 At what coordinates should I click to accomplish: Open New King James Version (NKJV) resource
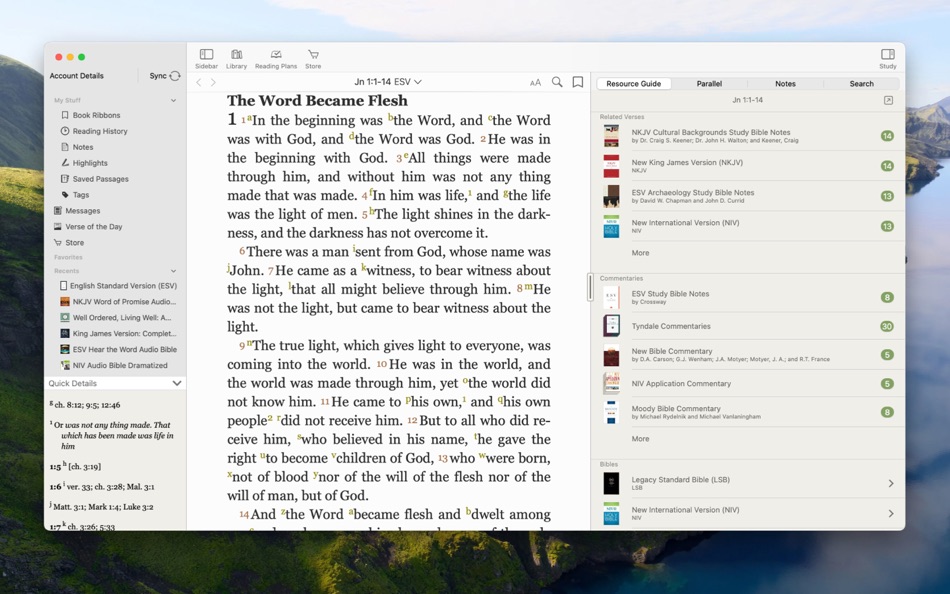(x=749, y=166)
